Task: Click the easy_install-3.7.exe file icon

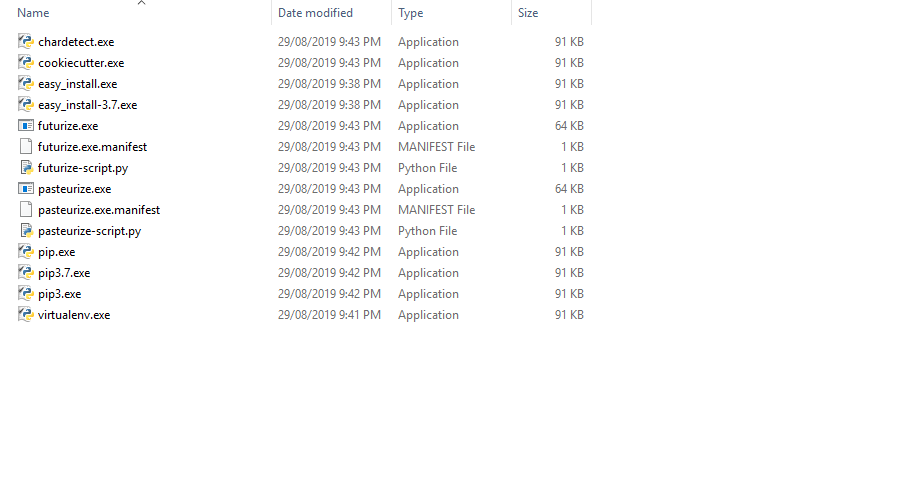Action: (25, 104)
